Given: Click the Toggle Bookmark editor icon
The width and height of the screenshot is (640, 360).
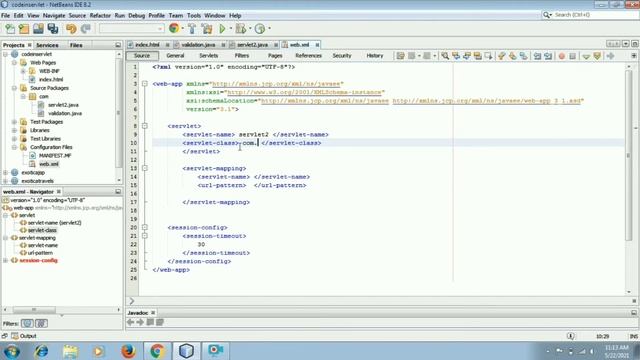Looking at the screenshot, I should 523,56.
